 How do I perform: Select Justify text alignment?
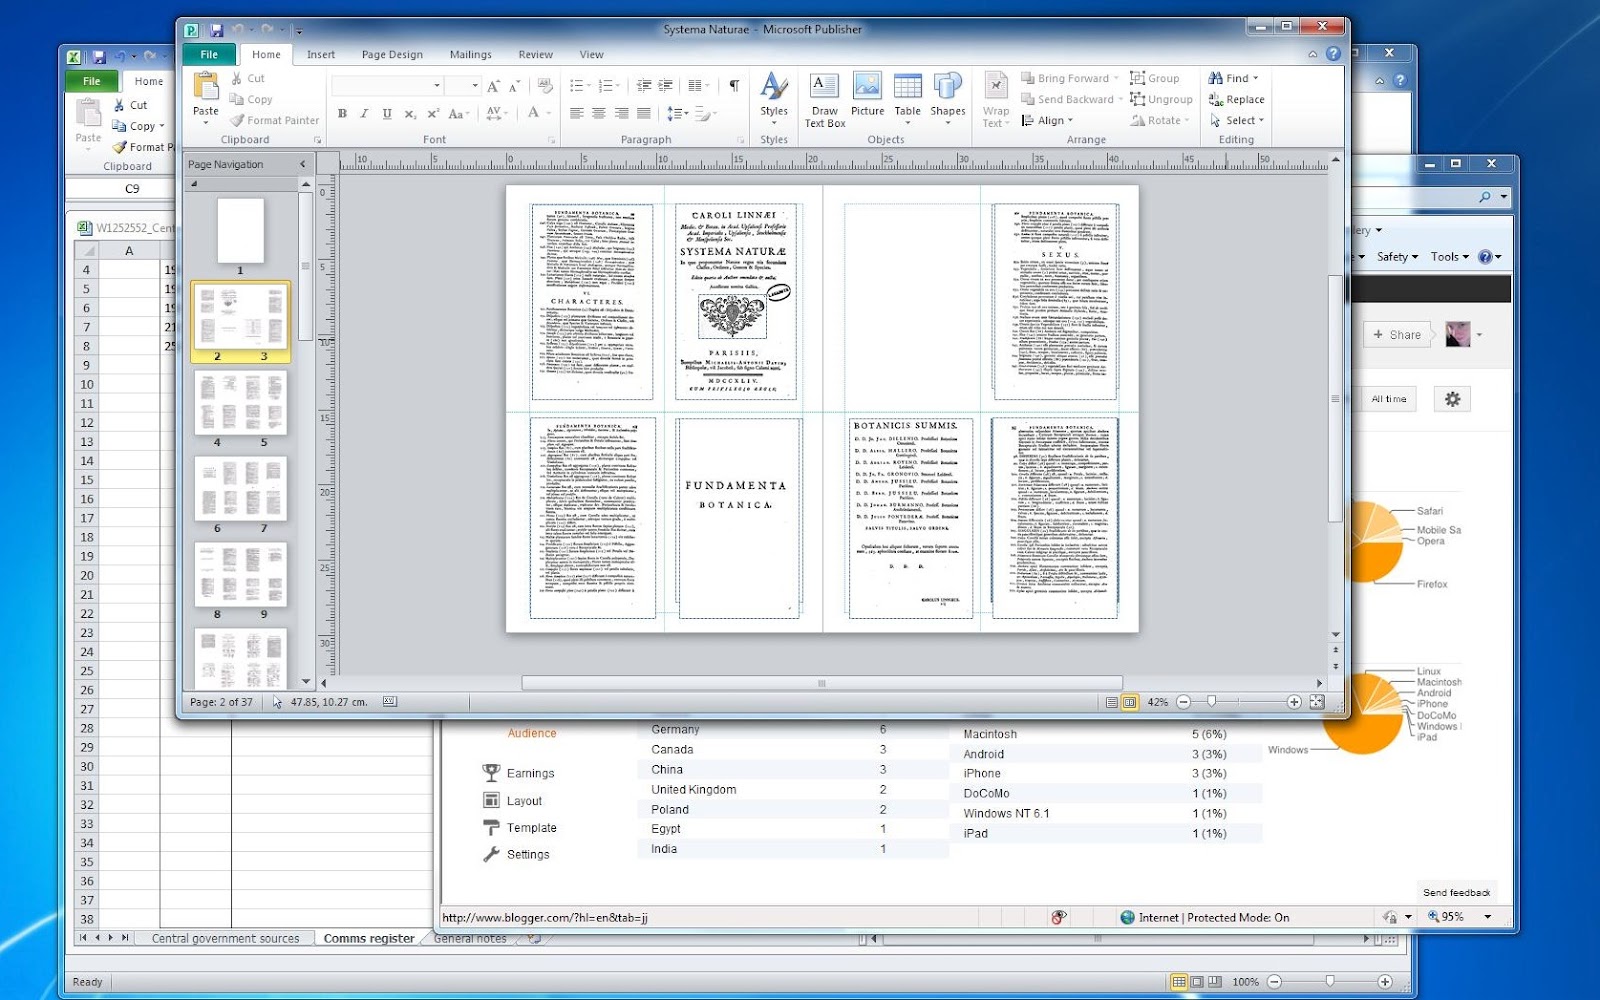[x=644, y=114]
